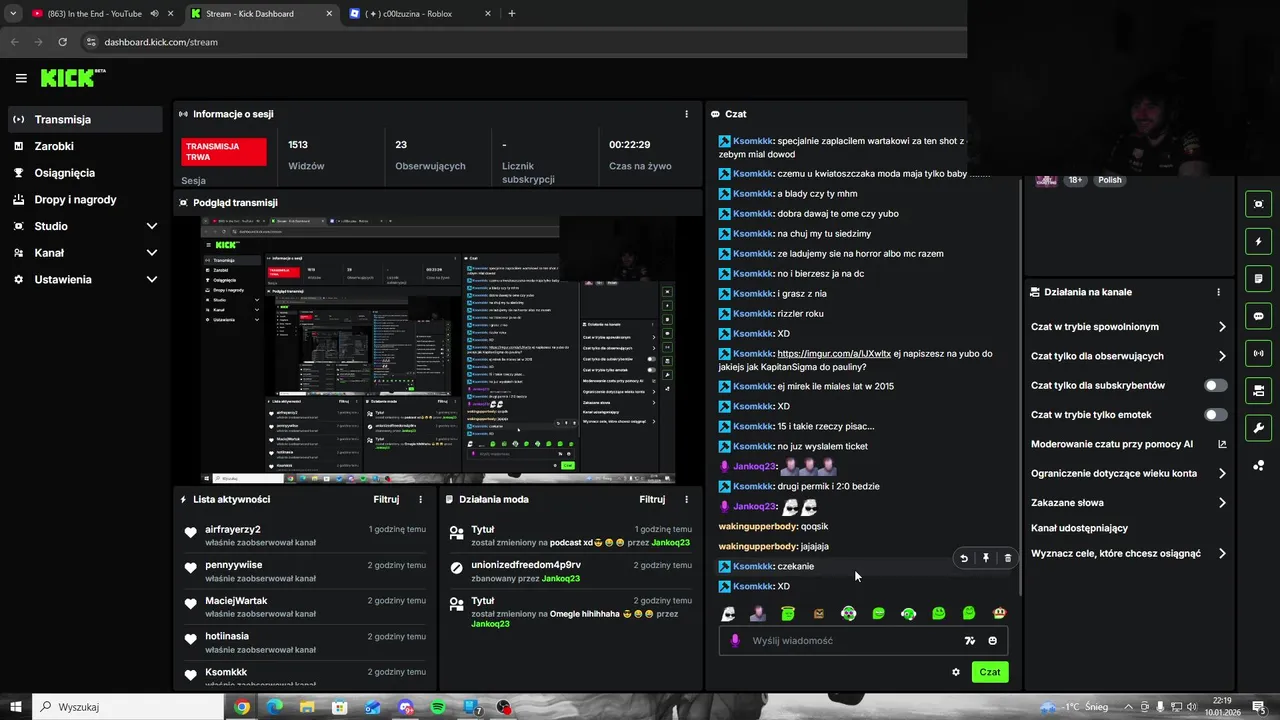1280x720 pixels.
Task: Click the undo icon on hovered chat message
Action: 964,558
